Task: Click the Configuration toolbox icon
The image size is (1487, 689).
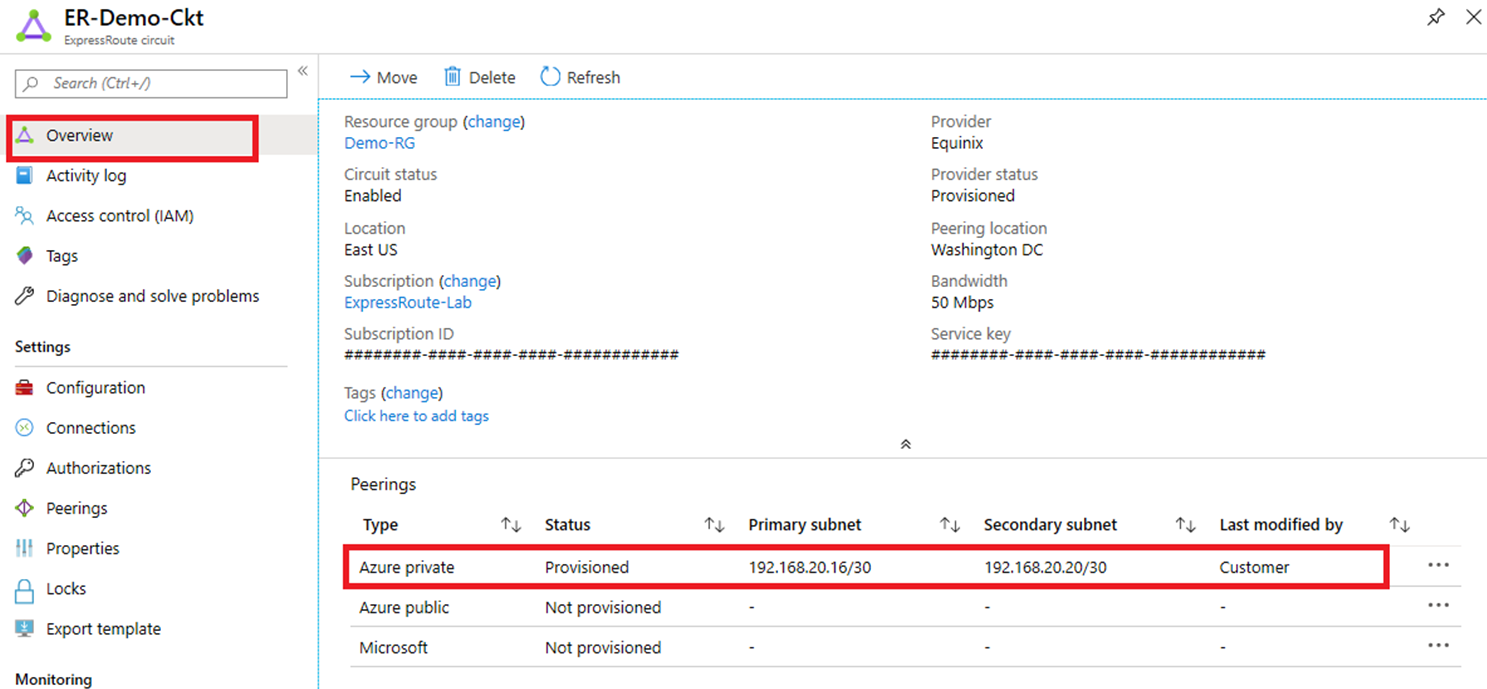Action: click(x=25, y=388)
